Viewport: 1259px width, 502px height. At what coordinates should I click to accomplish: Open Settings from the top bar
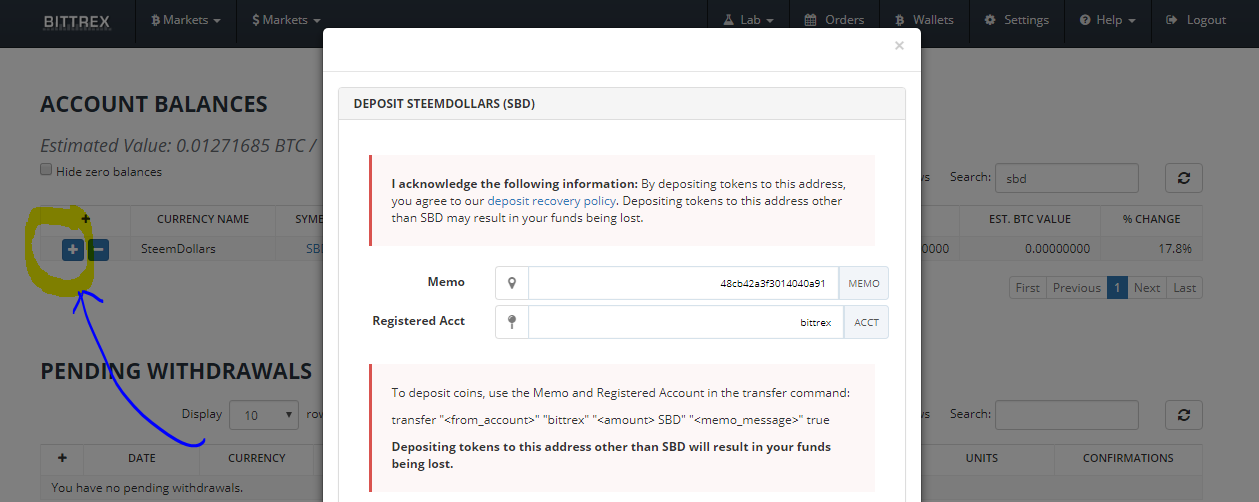tap(1016, 20)
